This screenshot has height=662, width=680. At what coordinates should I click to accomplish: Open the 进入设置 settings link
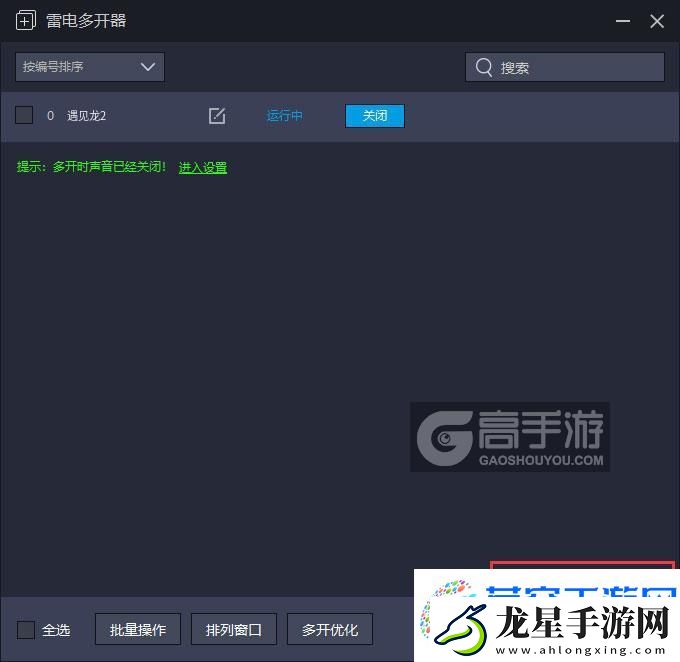[203, 167]
